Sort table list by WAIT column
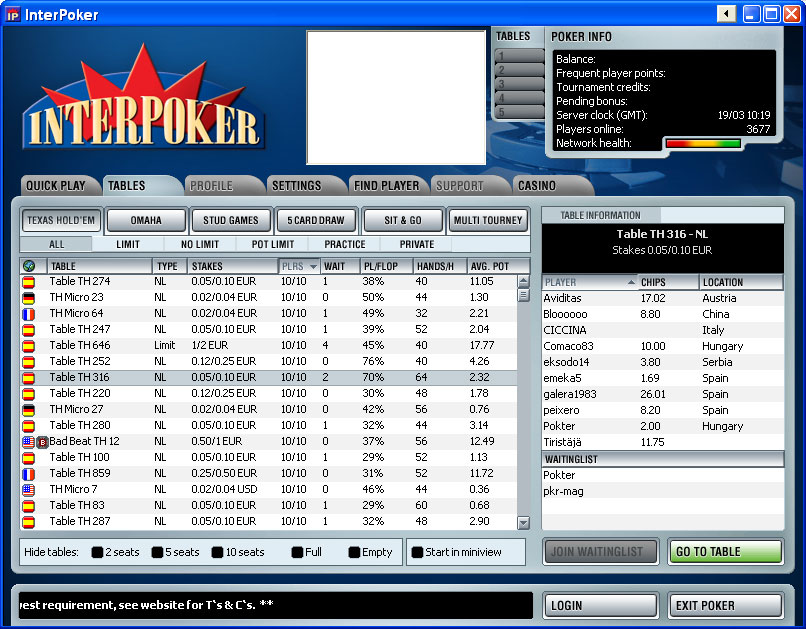Image resolution: width=806 pixels, height=629 pixels. (339, 266)
